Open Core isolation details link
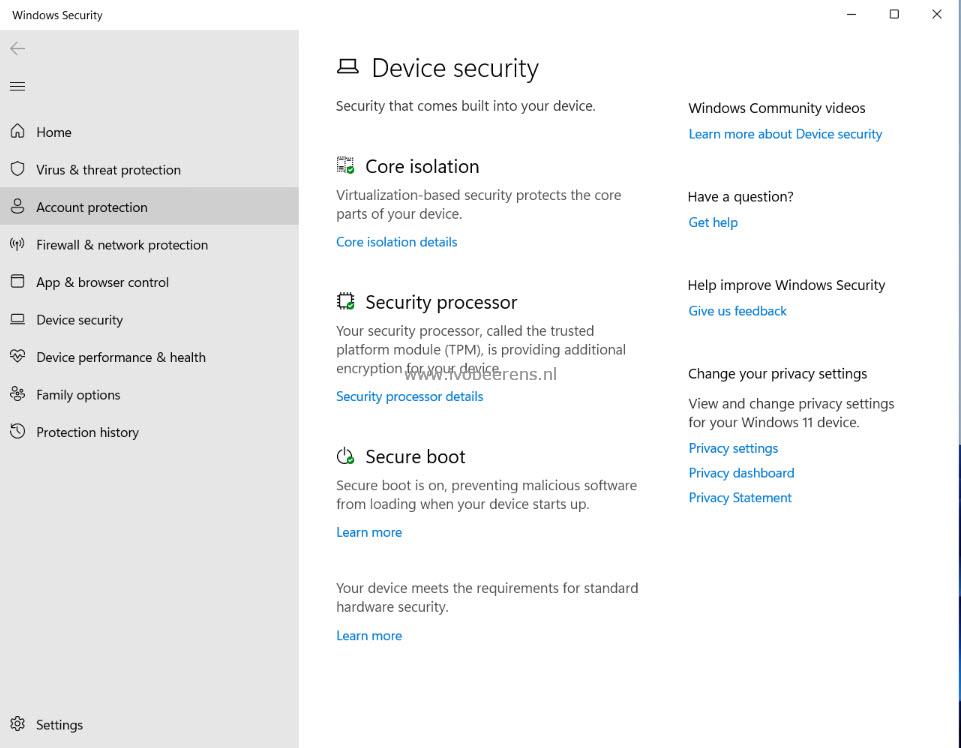The image size is (961, 748). coord(397,242)
